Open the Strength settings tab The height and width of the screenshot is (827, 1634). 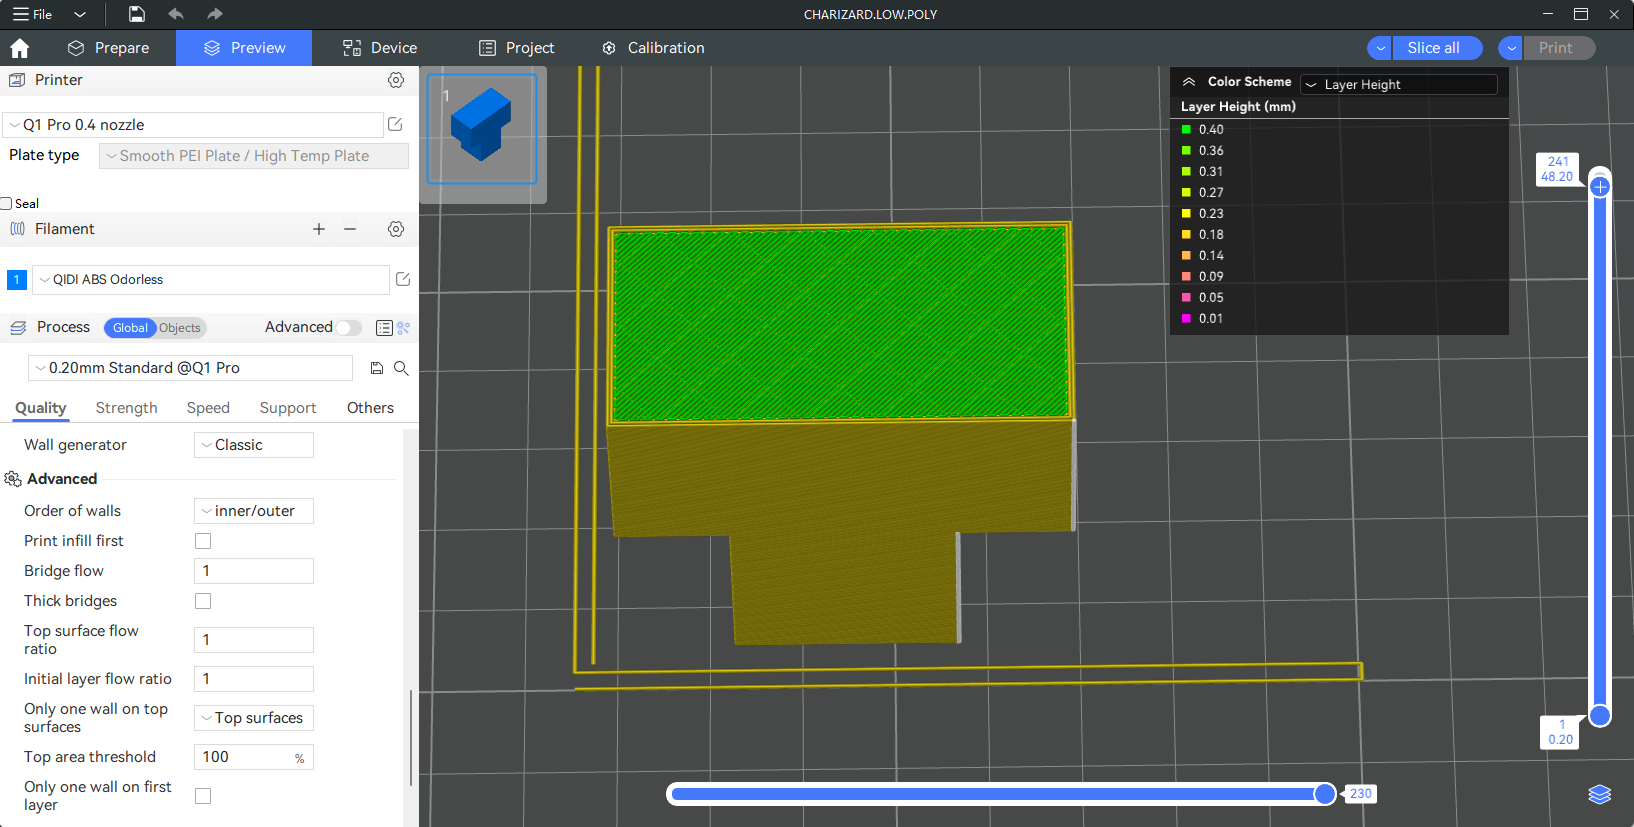[126, 408]
